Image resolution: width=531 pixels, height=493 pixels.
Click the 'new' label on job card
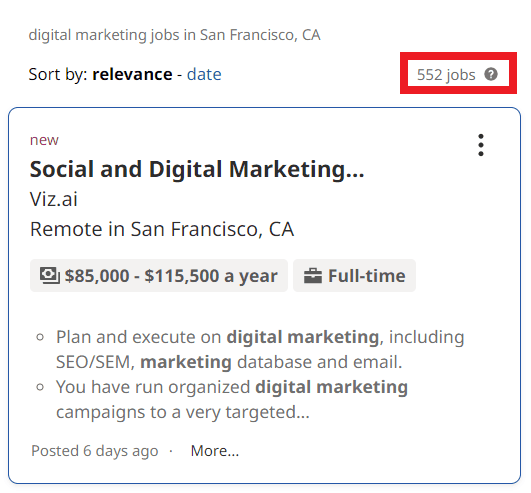coord(44,140)
